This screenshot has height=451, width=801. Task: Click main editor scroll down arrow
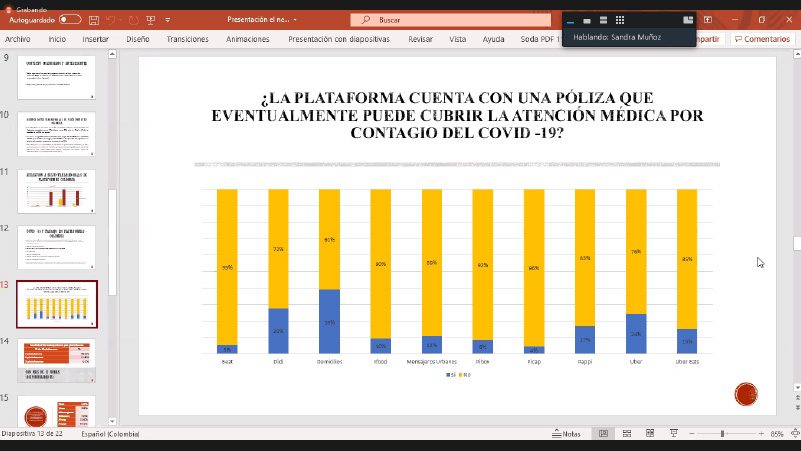[797, 388]
